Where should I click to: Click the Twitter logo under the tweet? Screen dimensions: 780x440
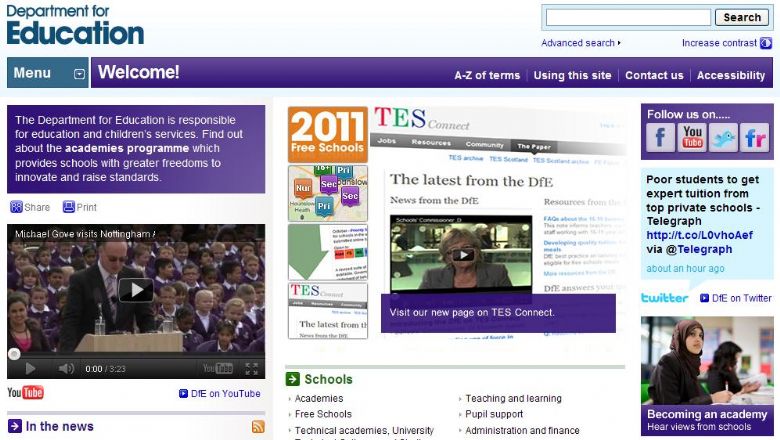(665, 298)
